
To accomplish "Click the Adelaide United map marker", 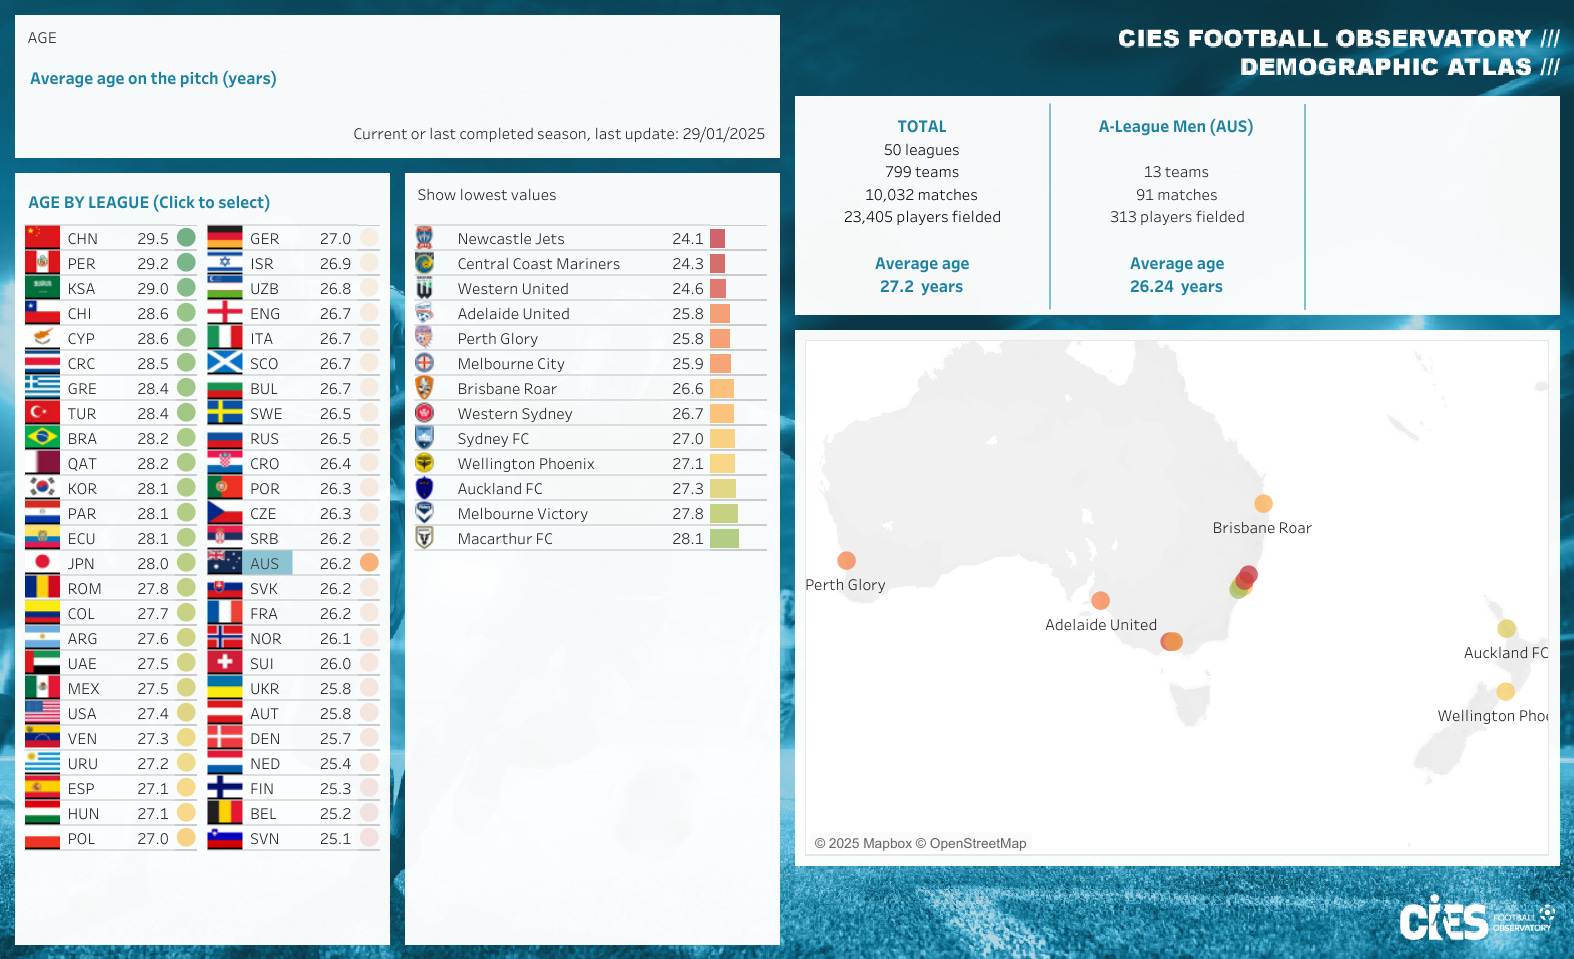I will 1101,600.
